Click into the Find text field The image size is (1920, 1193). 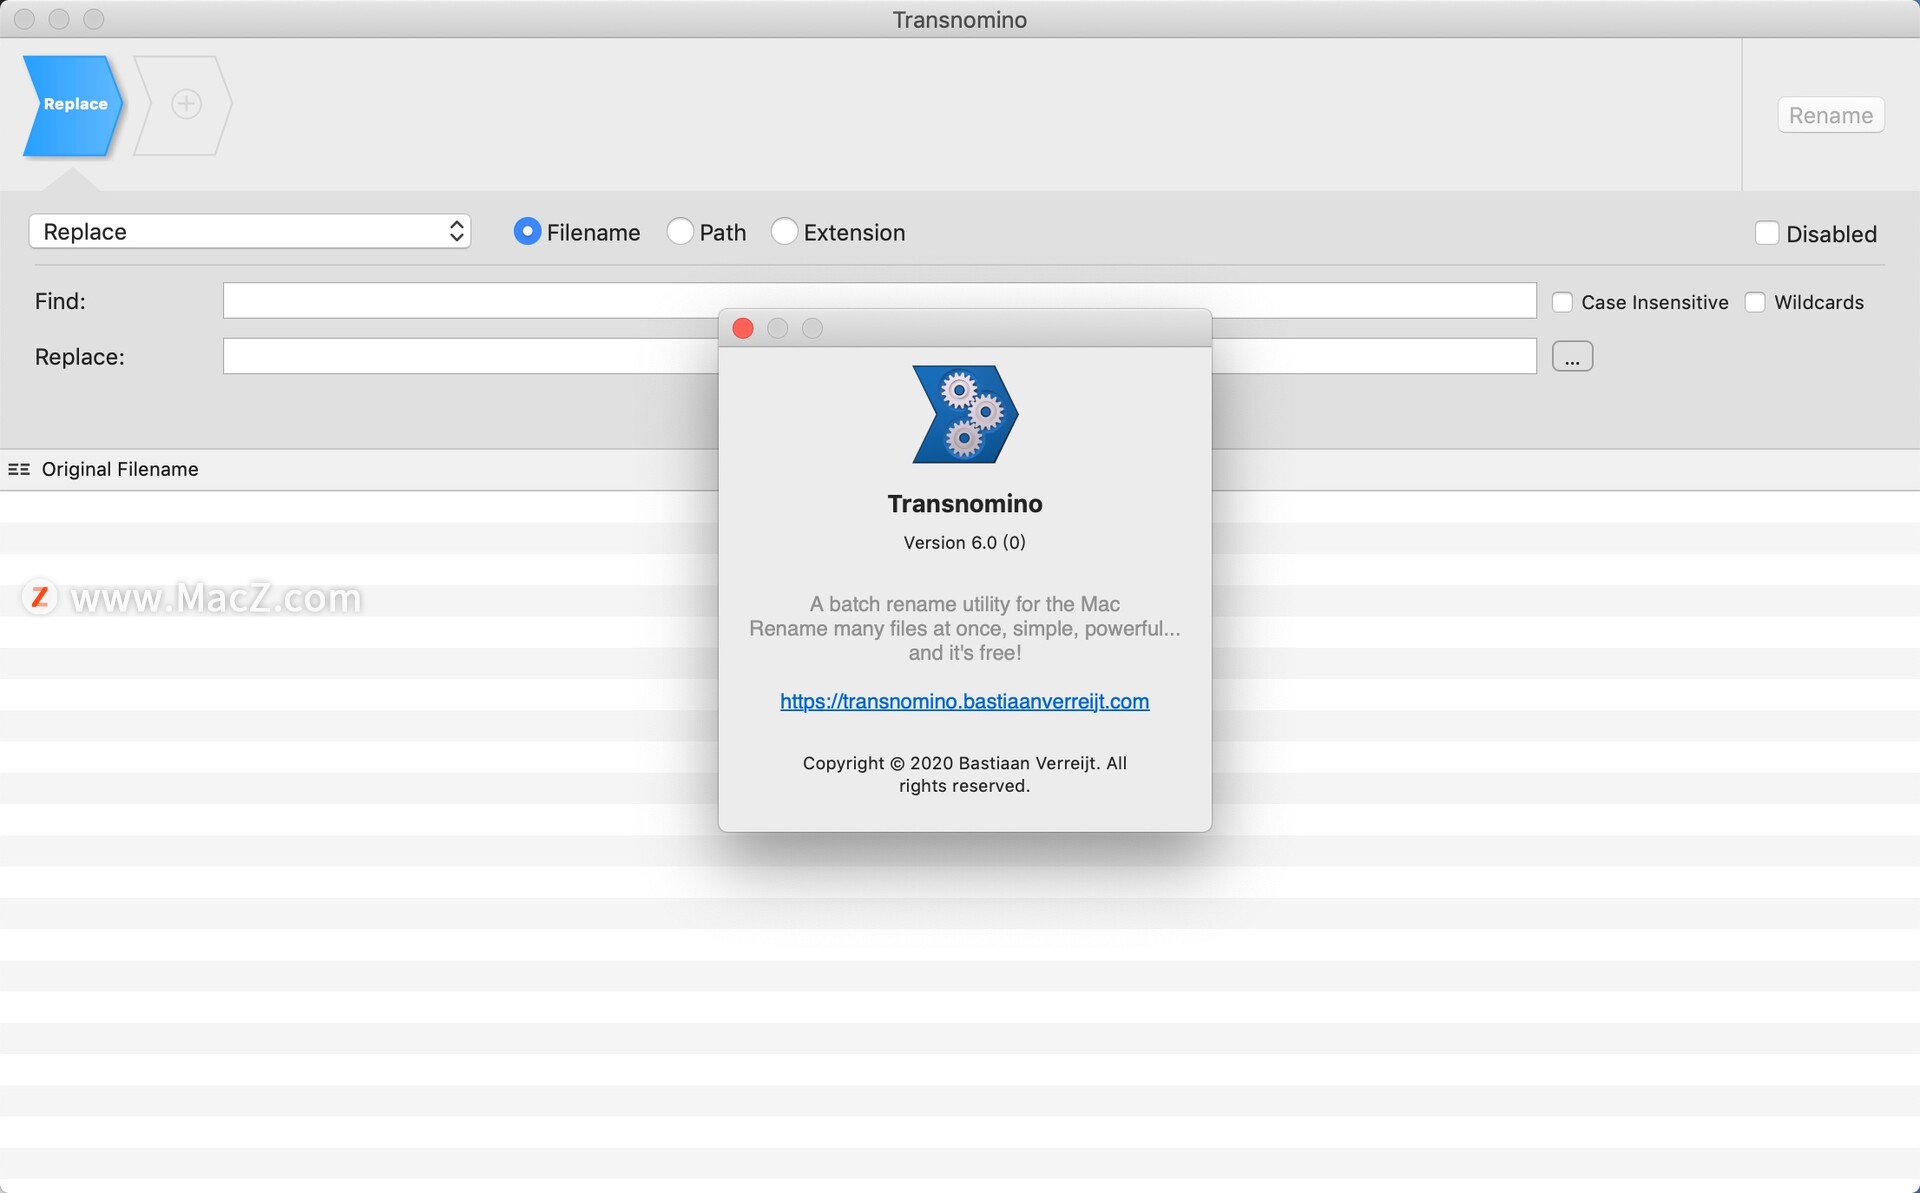point(879,301)
